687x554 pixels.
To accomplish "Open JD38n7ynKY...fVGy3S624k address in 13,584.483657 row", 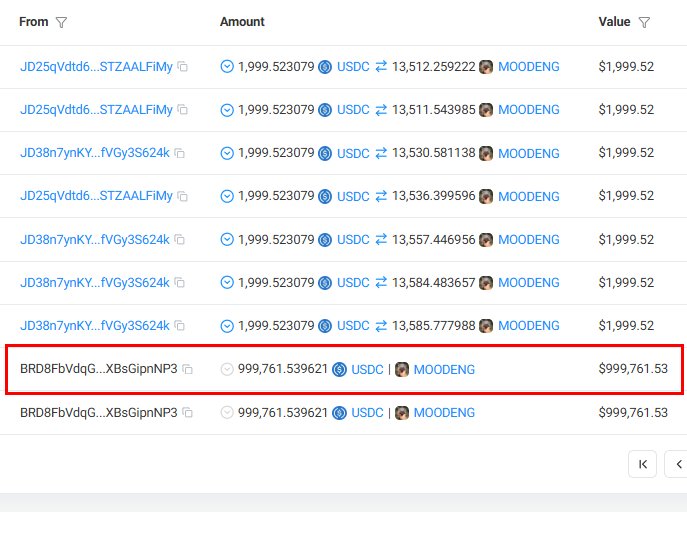I will click(95, 282).
